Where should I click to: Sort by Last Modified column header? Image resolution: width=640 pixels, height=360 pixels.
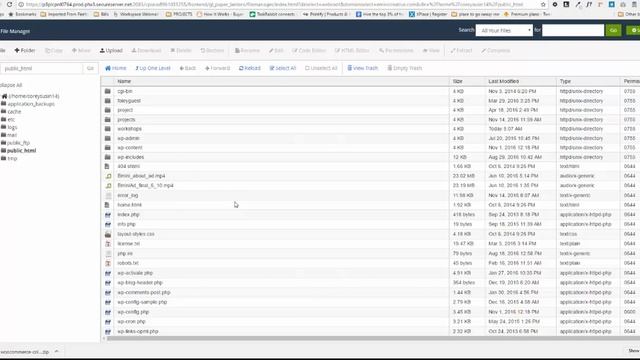click(x=503, y=81)
